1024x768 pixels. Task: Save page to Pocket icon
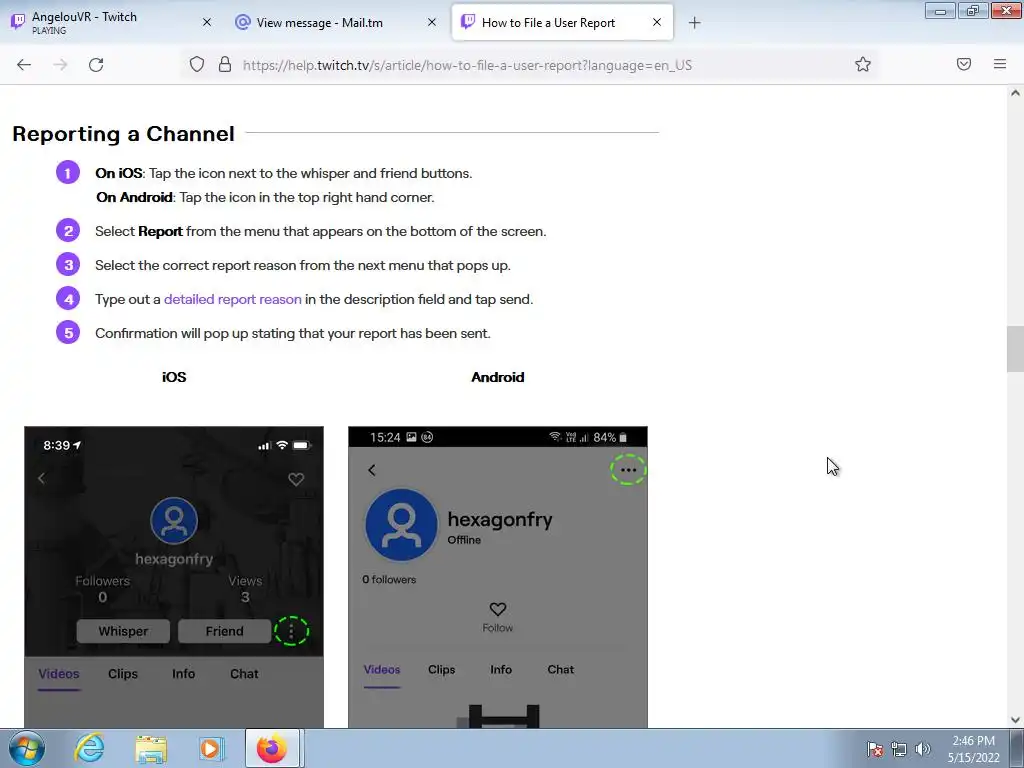coord(964,64)
